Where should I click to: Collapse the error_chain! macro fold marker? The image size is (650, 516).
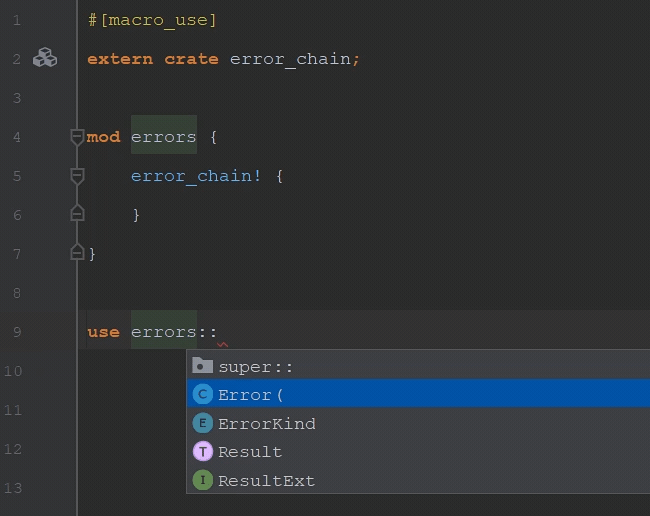(77, 176)
